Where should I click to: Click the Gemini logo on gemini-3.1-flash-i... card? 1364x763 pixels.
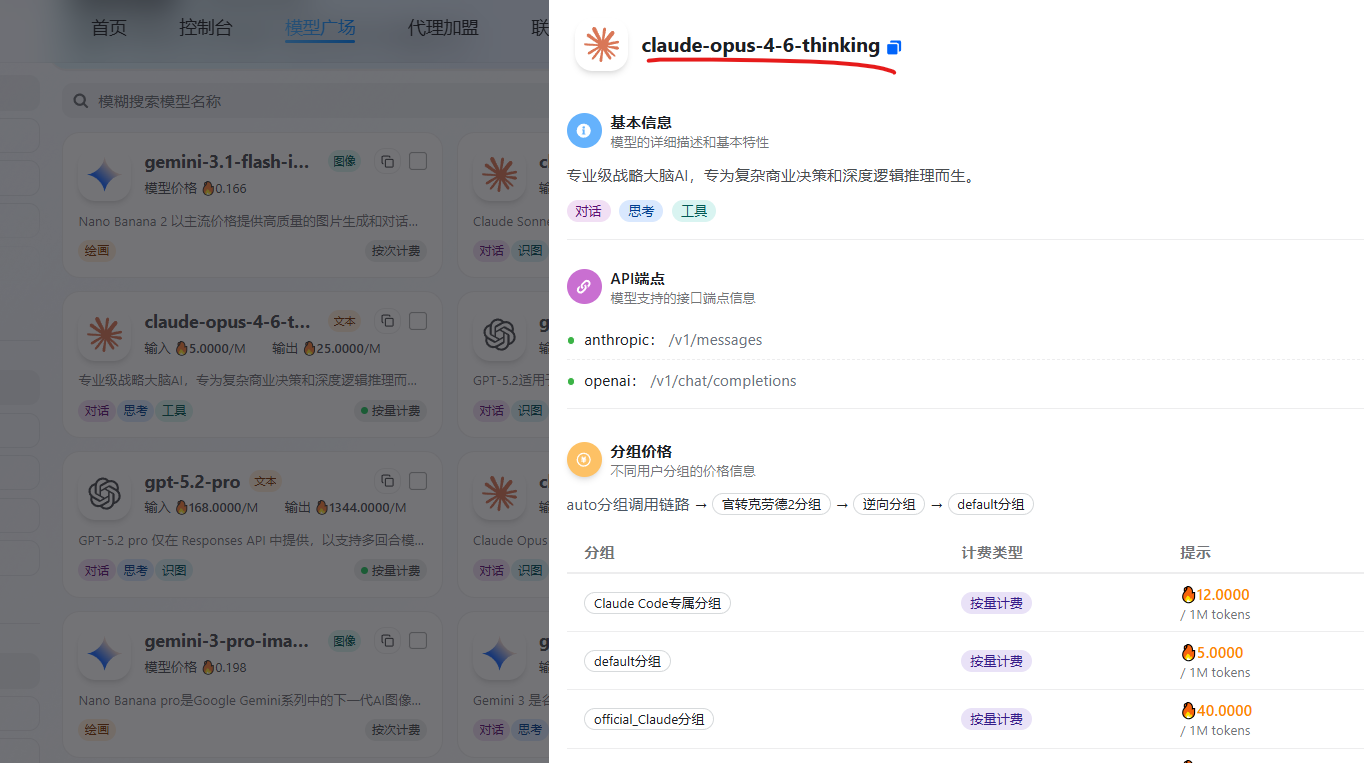[x=104, y=176]
